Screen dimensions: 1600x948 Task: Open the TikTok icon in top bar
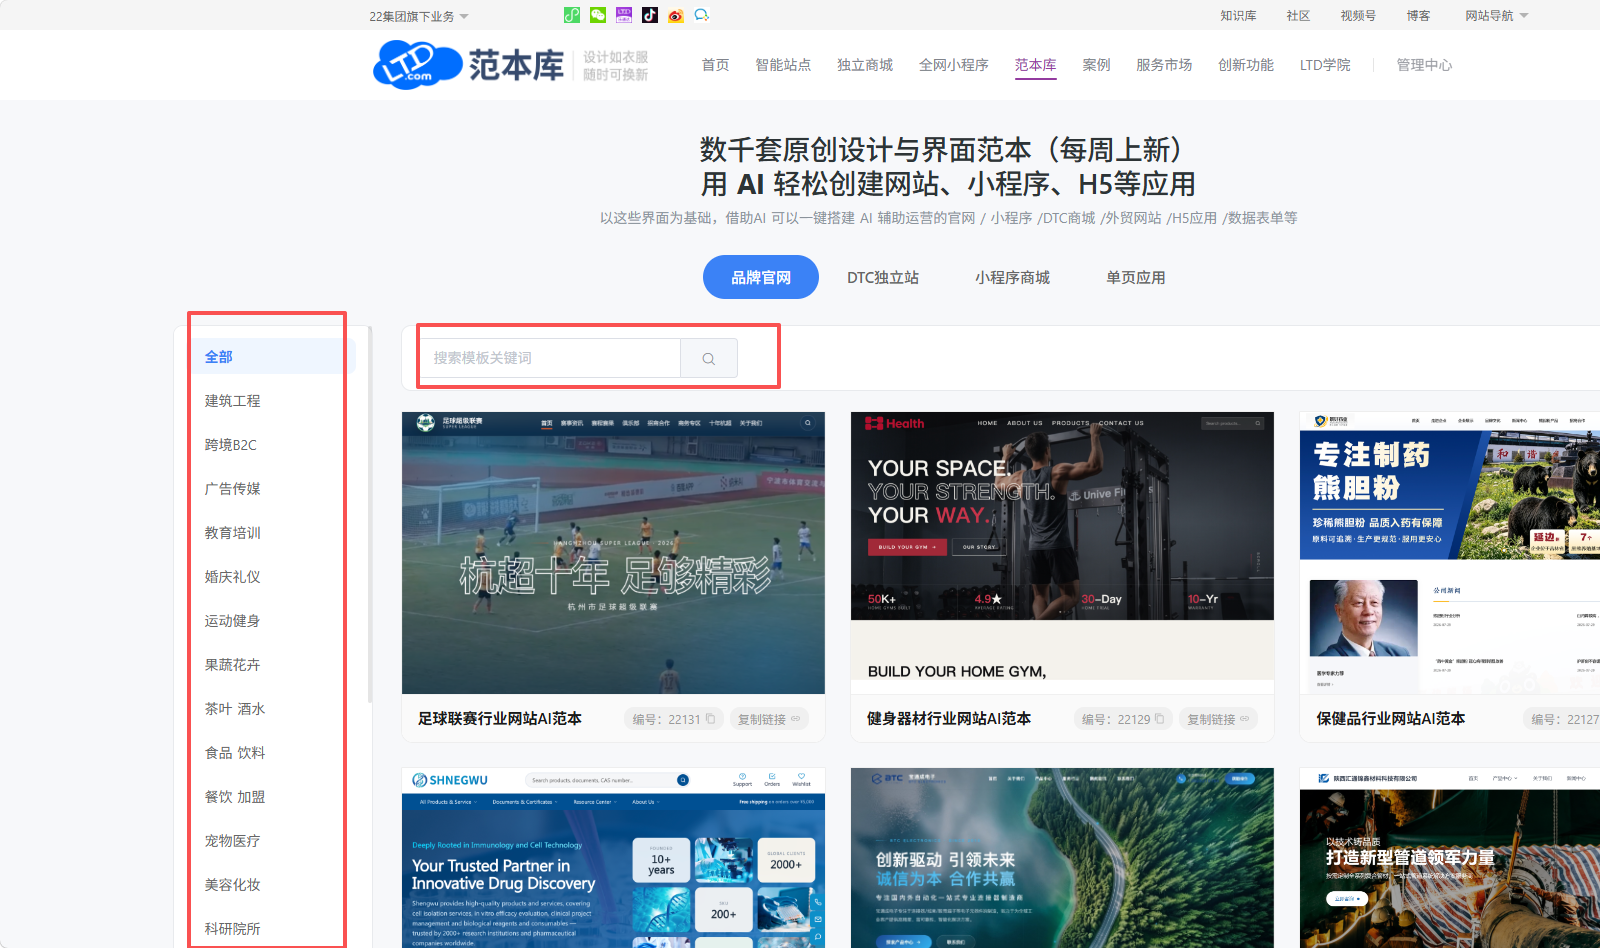pos(650,15)
